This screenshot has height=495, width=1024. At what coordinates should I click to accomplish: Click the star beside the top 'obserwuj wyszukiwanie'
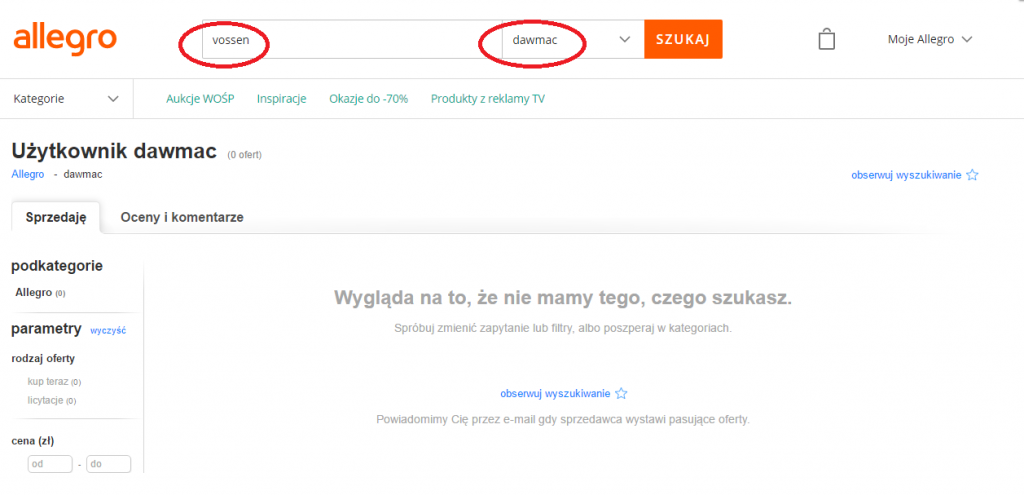point(972,175)
